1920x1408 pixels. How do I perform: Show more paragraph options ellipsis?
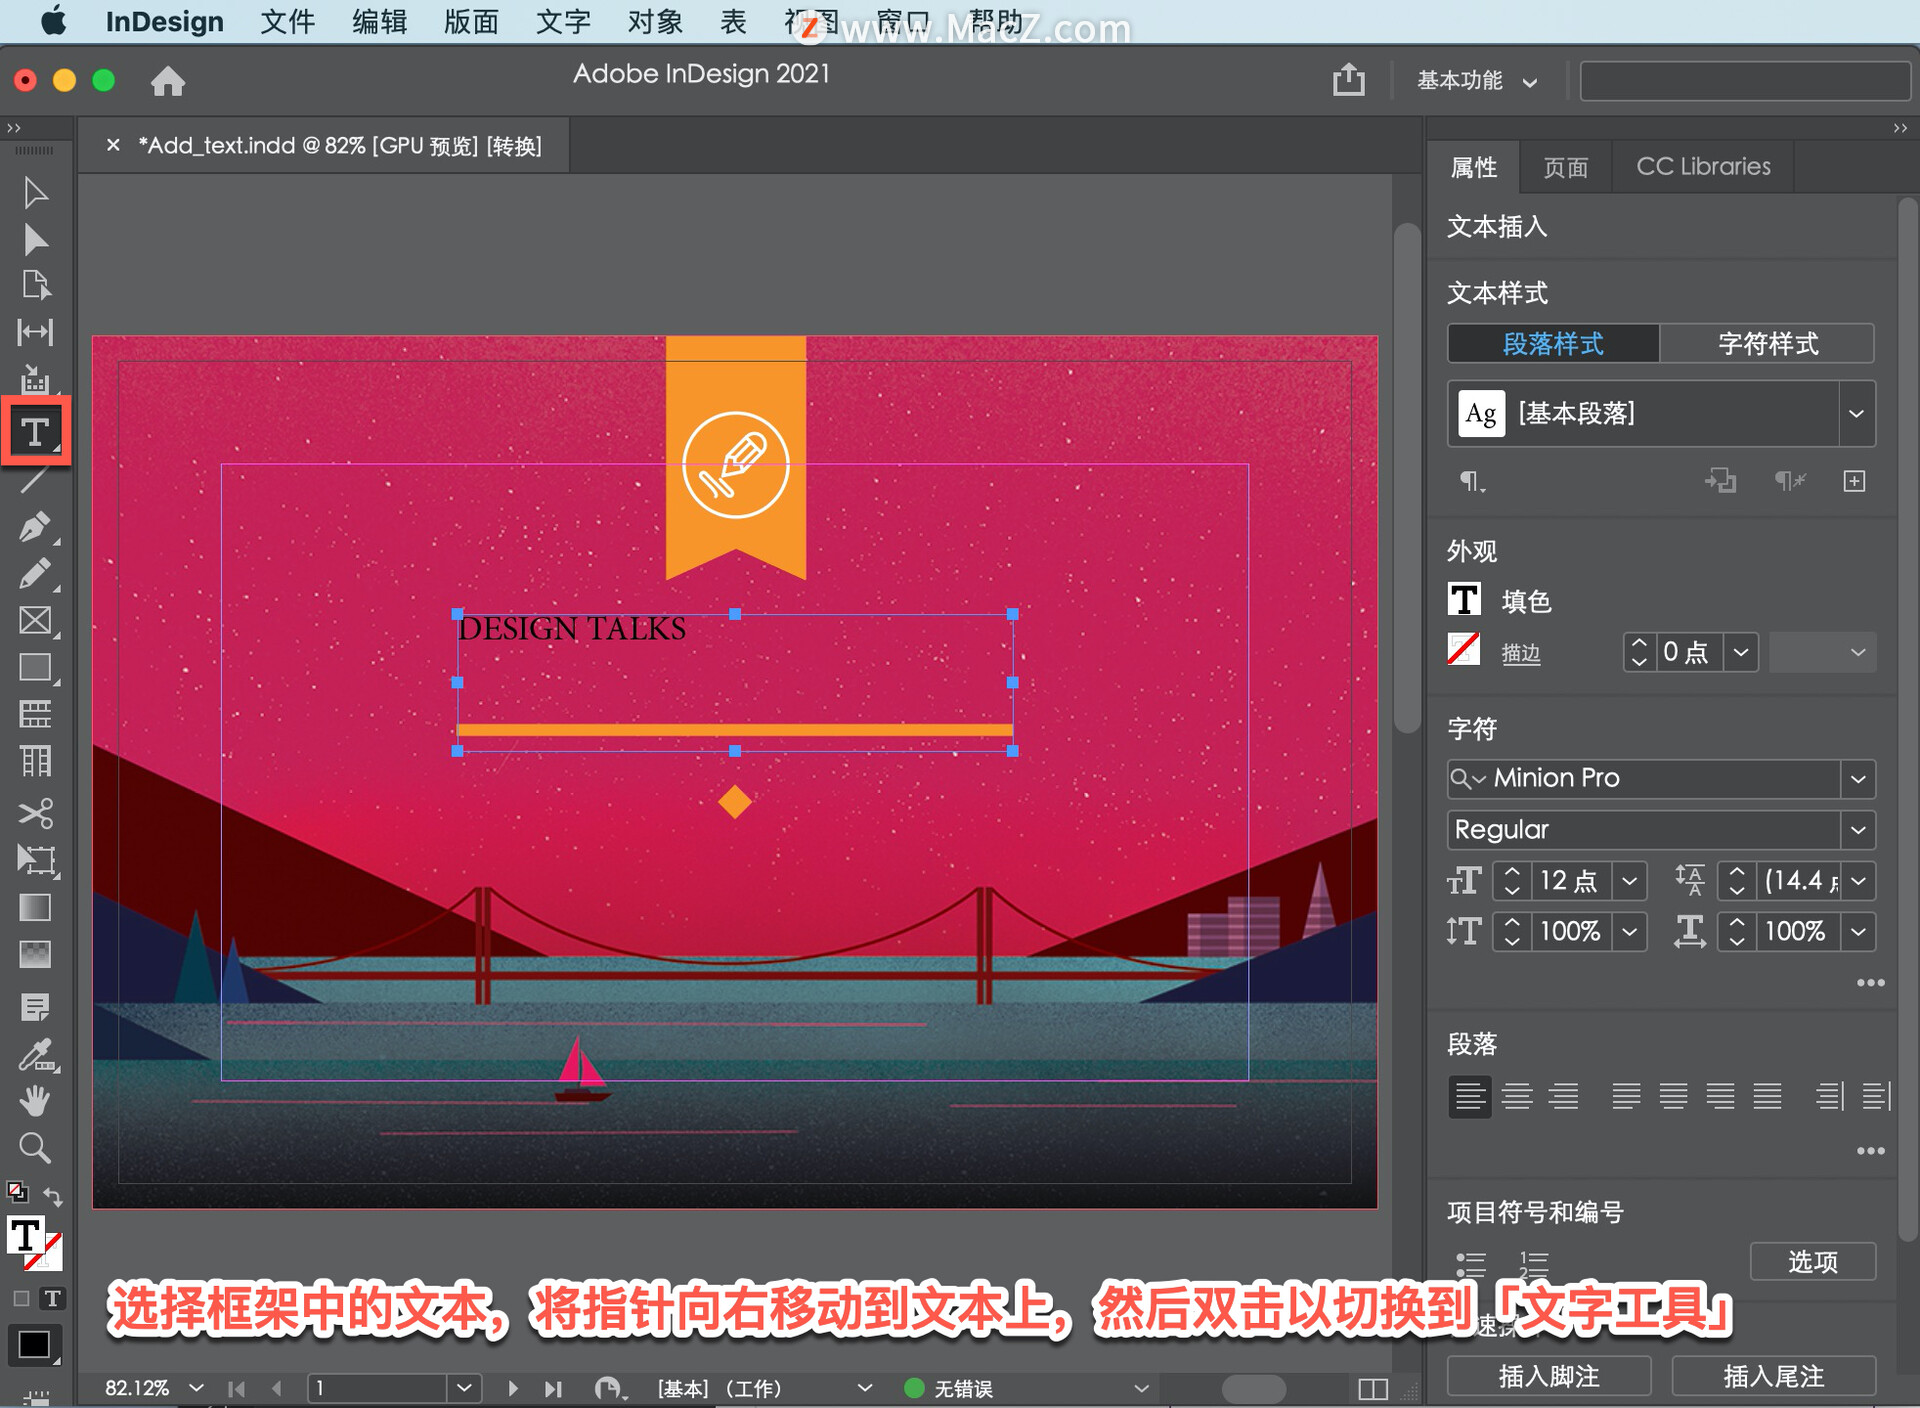tap(1870, 1151)
